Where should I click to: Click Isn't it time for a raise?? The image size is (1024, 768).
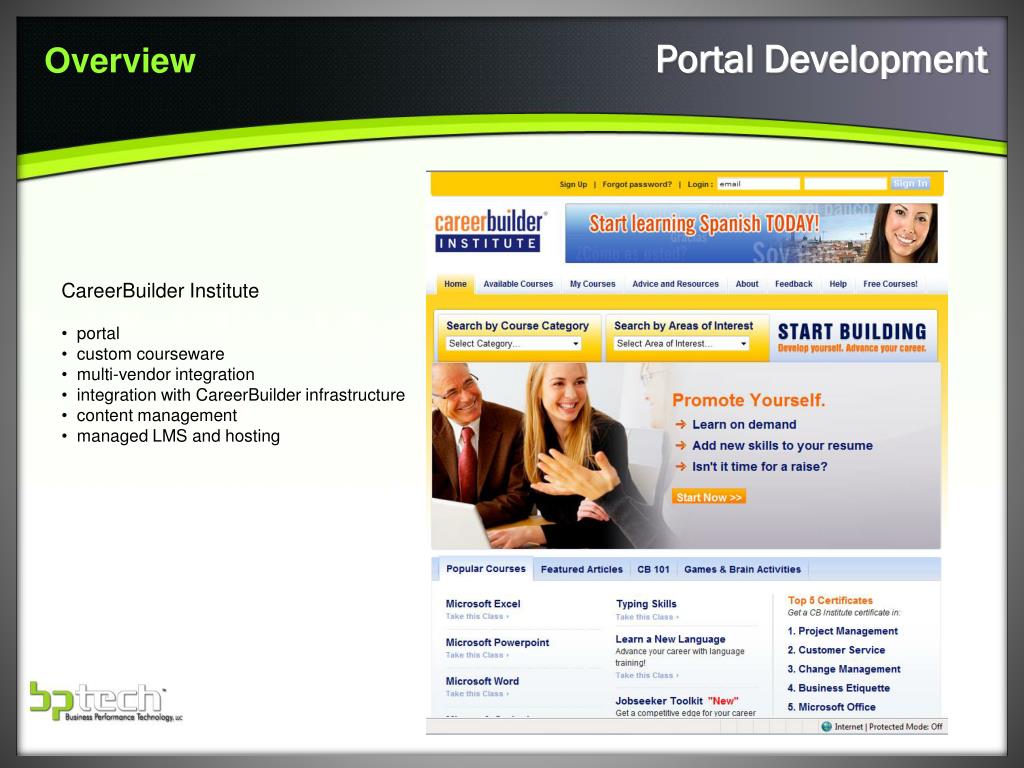pos(760,466)
